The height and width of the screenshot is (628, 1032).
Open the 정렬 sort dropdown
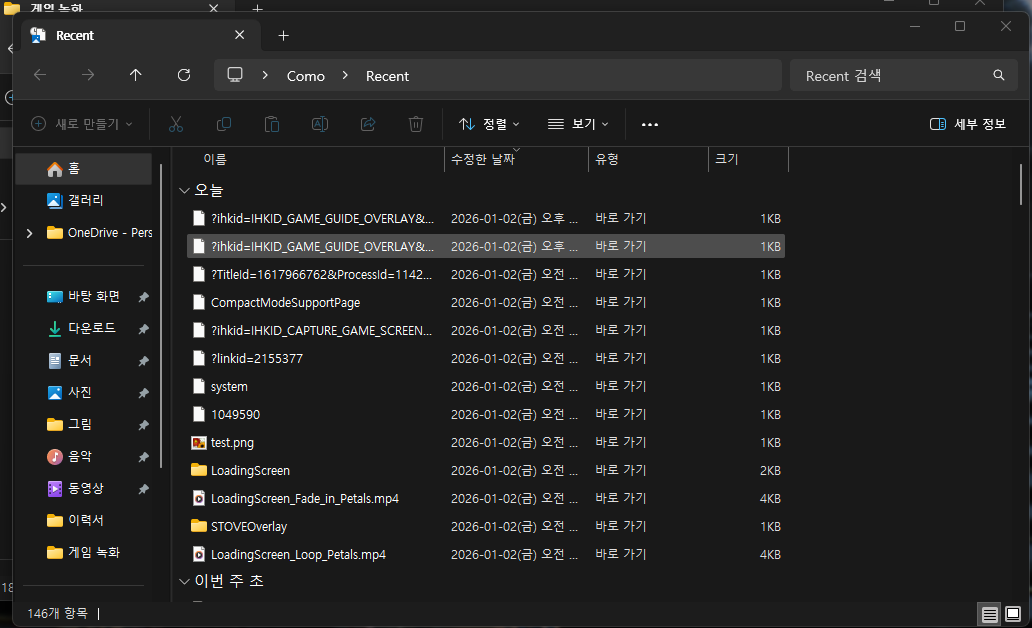click(x=489, y=124)
